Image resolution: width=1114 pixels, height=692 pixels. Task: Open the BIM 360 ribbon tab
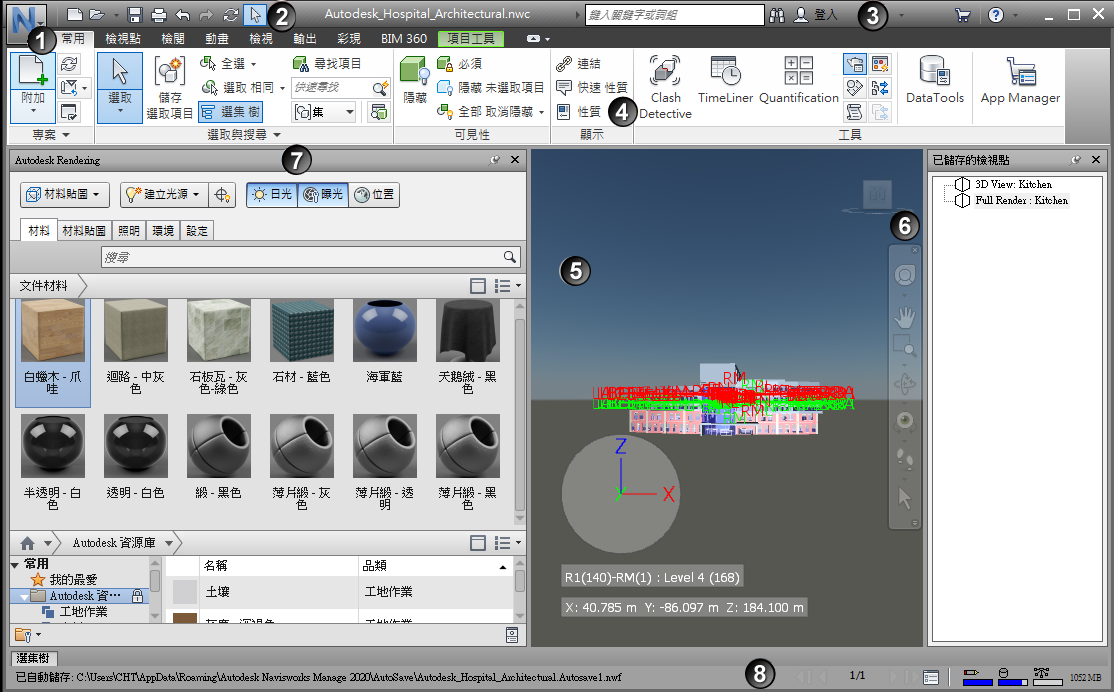pos(404,38)
